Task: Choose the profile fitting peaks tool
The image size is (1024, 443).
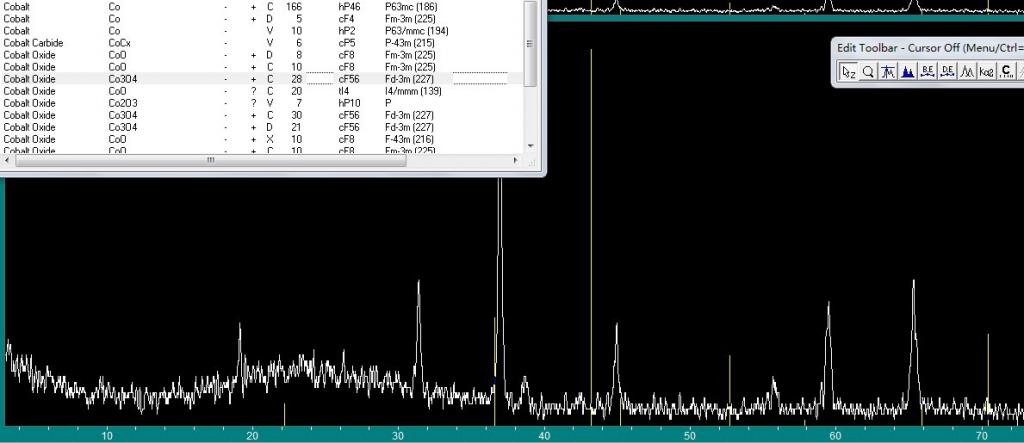Action: (x=967, y=71)
